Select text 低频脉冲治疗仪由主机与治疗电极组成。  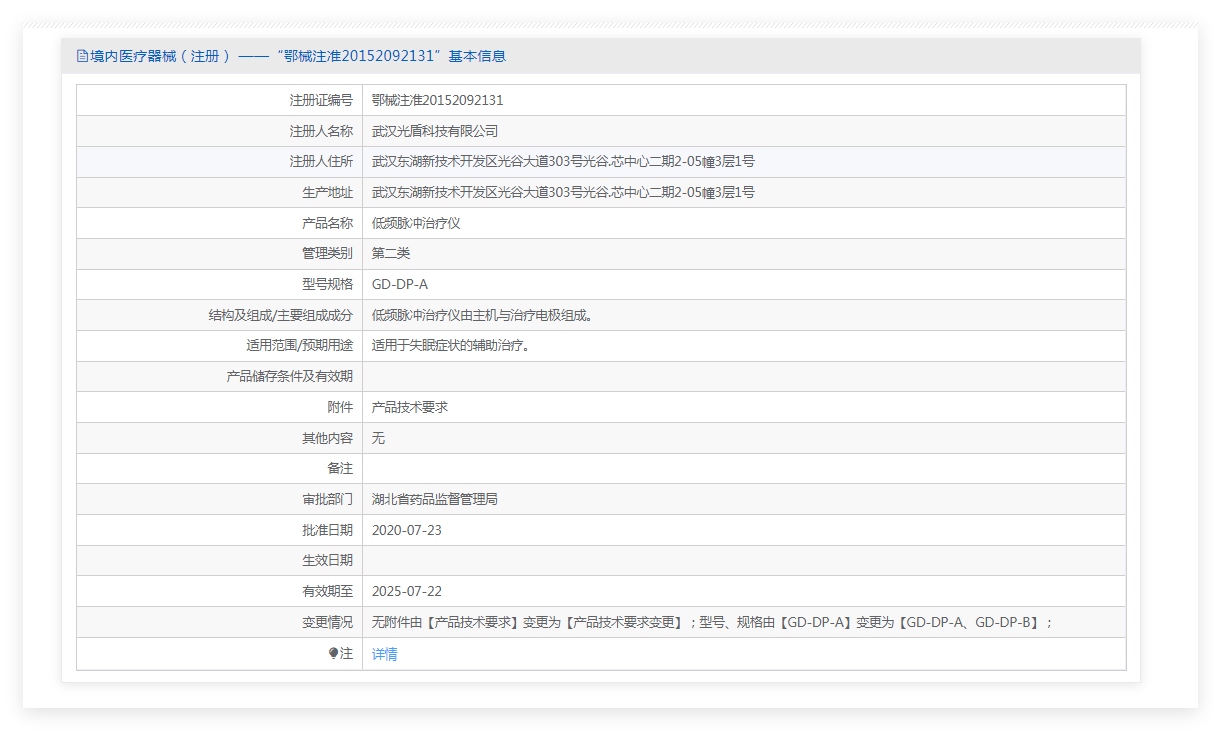pos(485,315)
